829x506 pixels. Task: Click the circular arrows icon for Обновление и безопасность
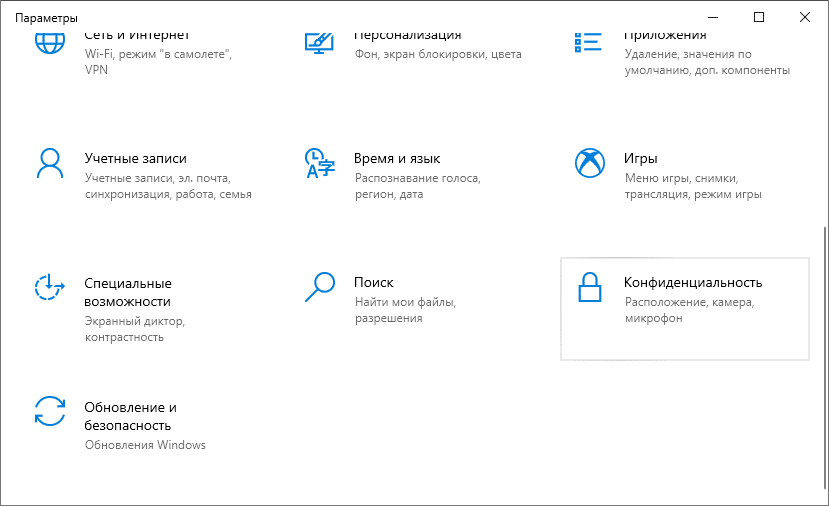[x=49, y=412]
